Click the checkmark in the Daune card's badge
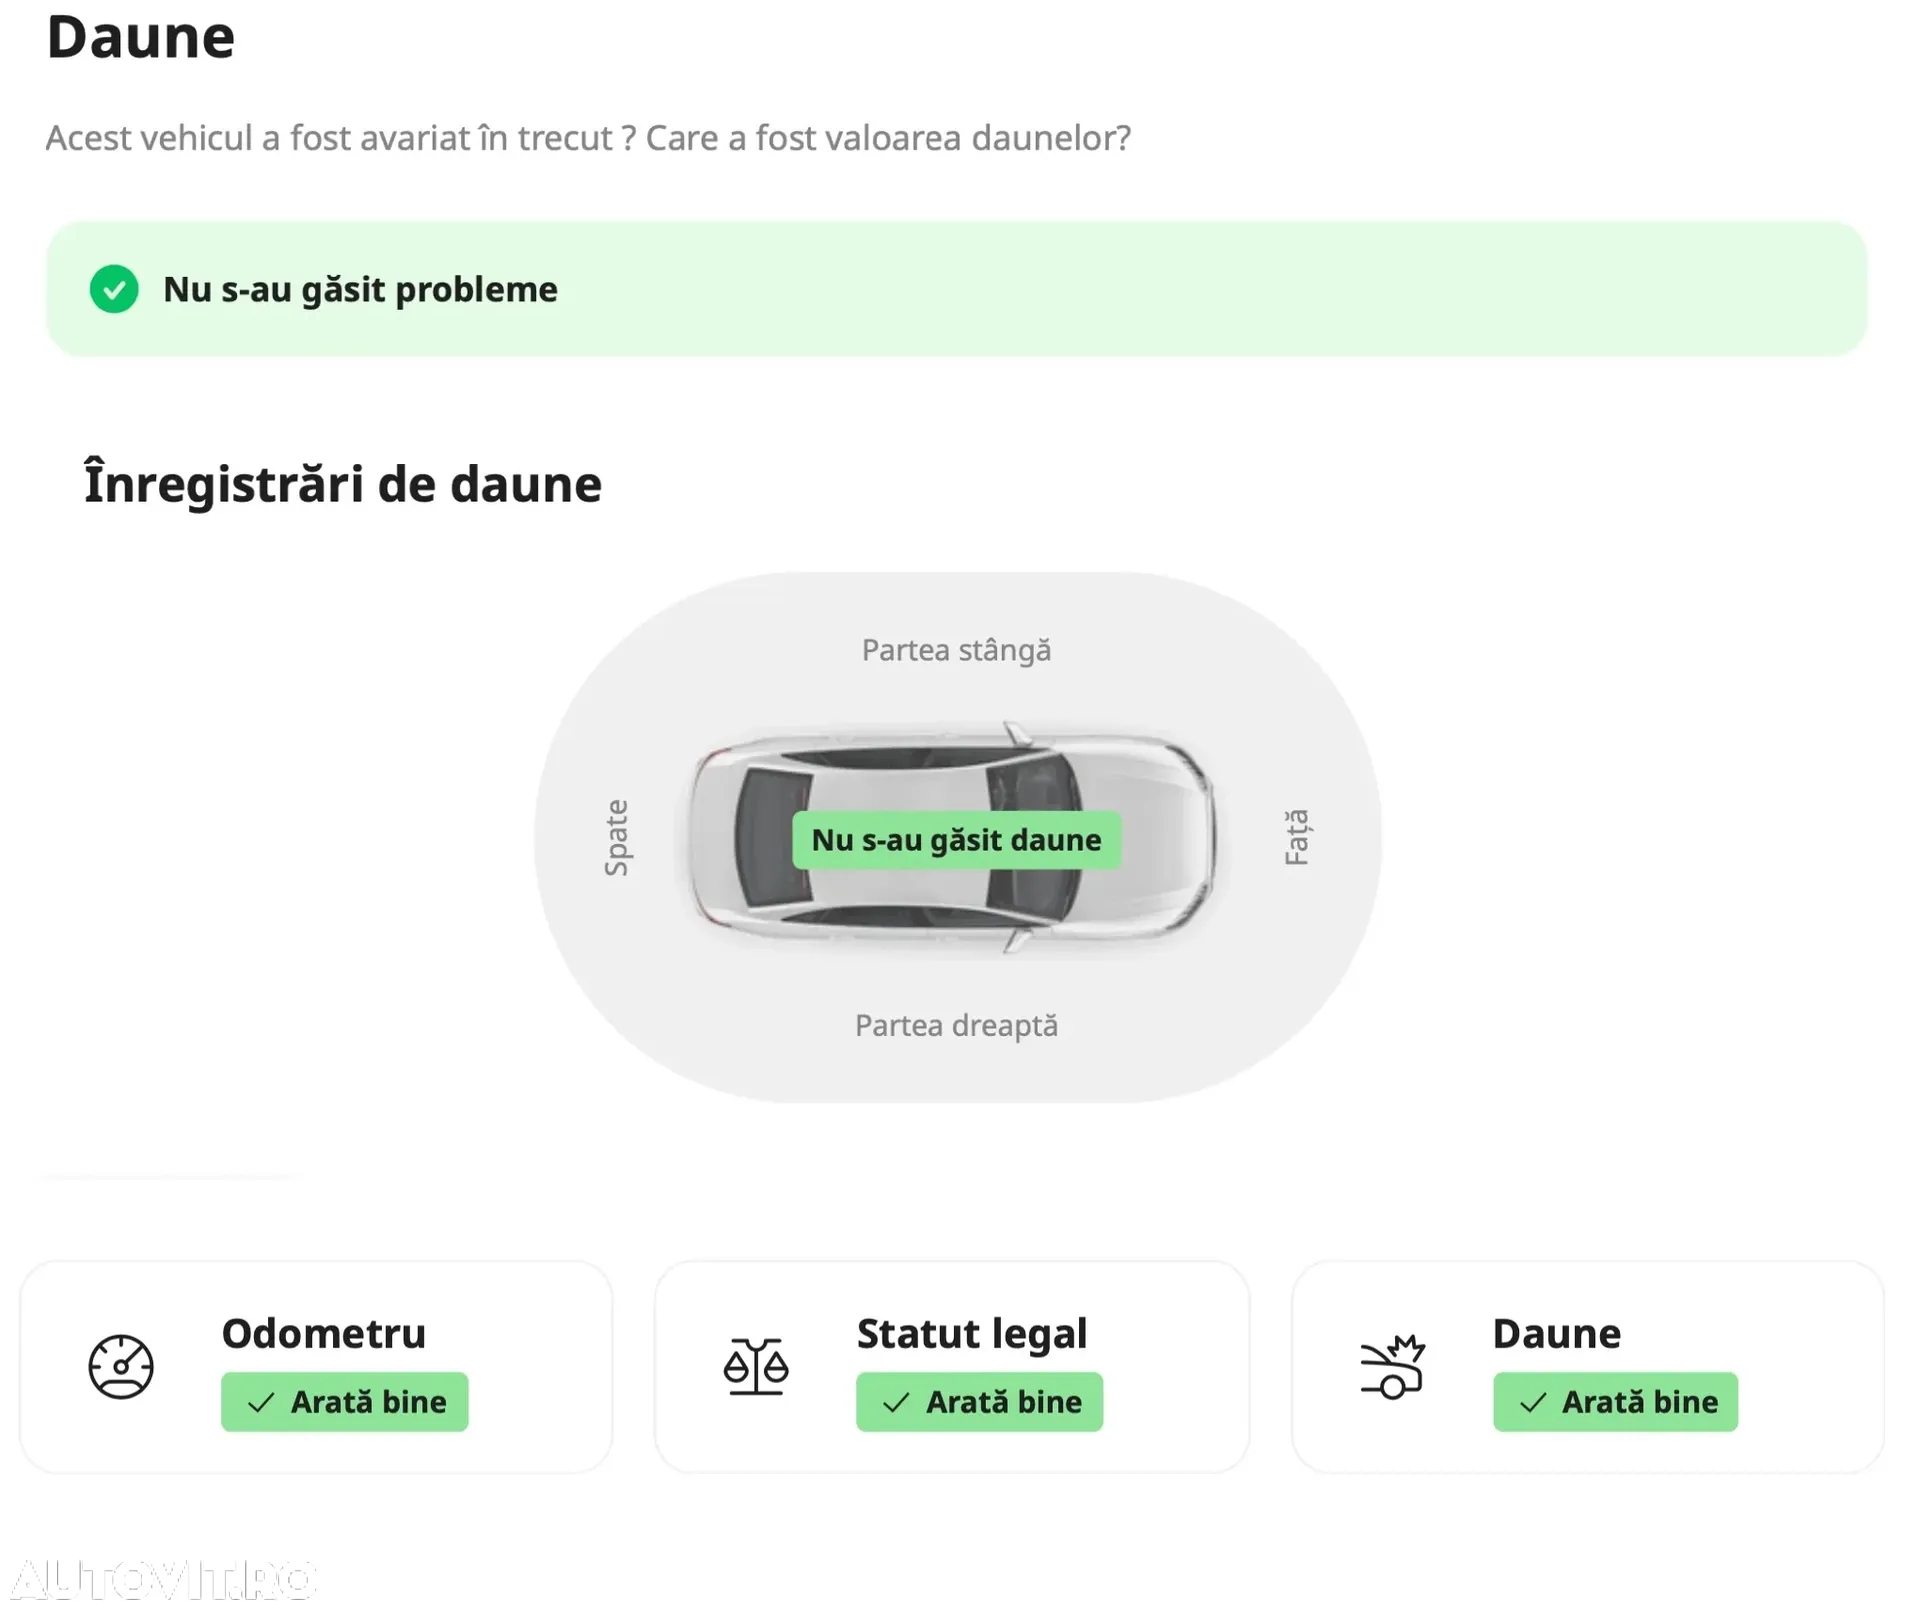Viewport: 1919px width, 1610px height. (1532, 1402)
